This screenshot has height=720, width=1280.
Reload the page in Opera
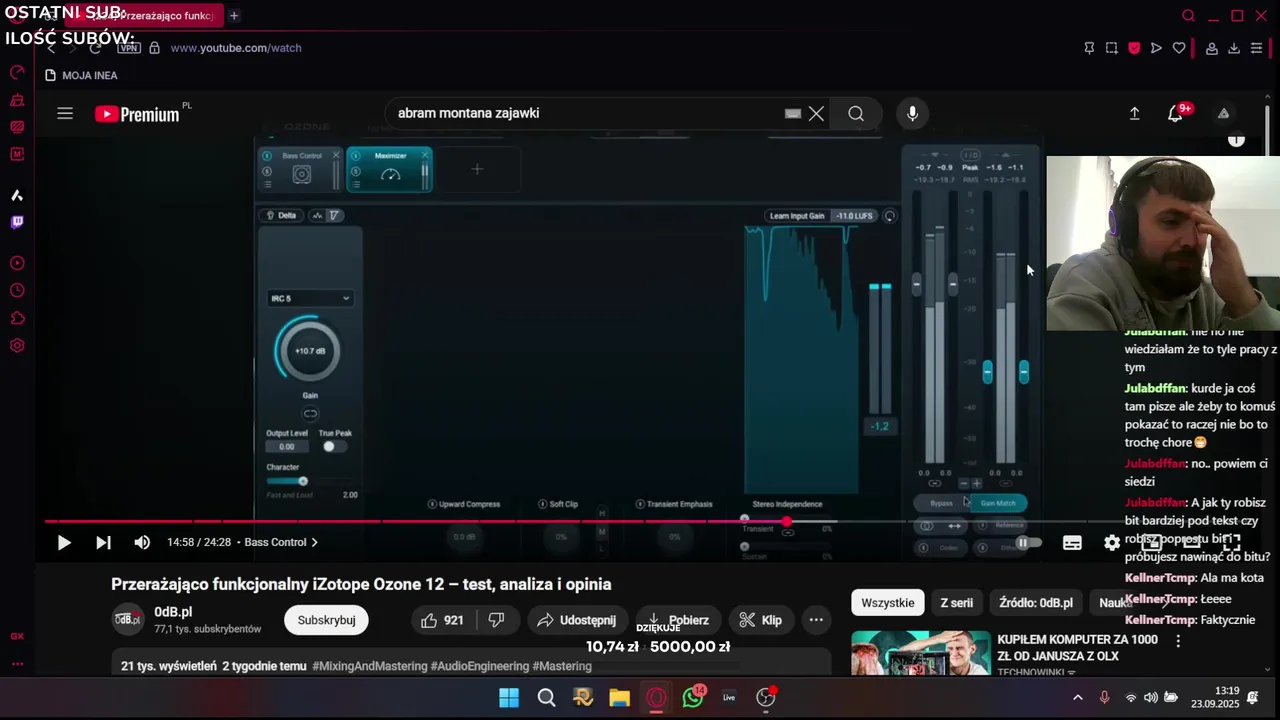coord(95,47)
